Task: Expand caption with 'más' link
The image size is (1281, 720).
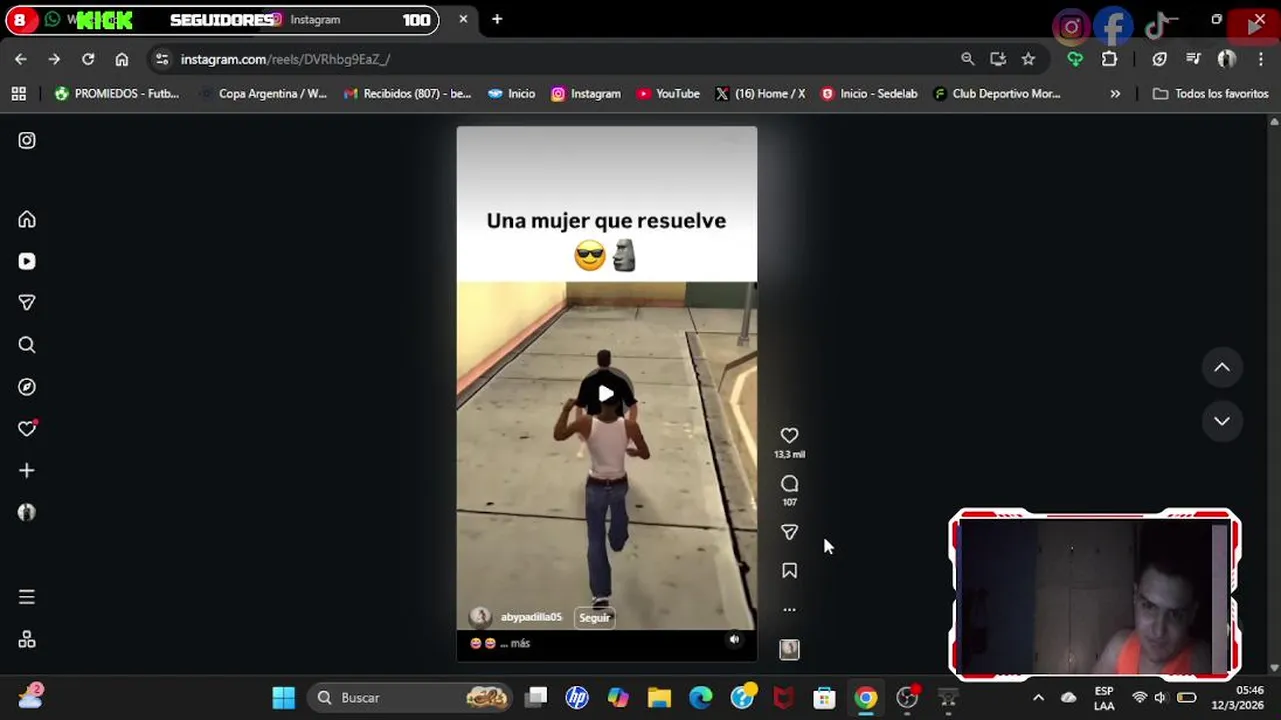Action: point(520,643)
